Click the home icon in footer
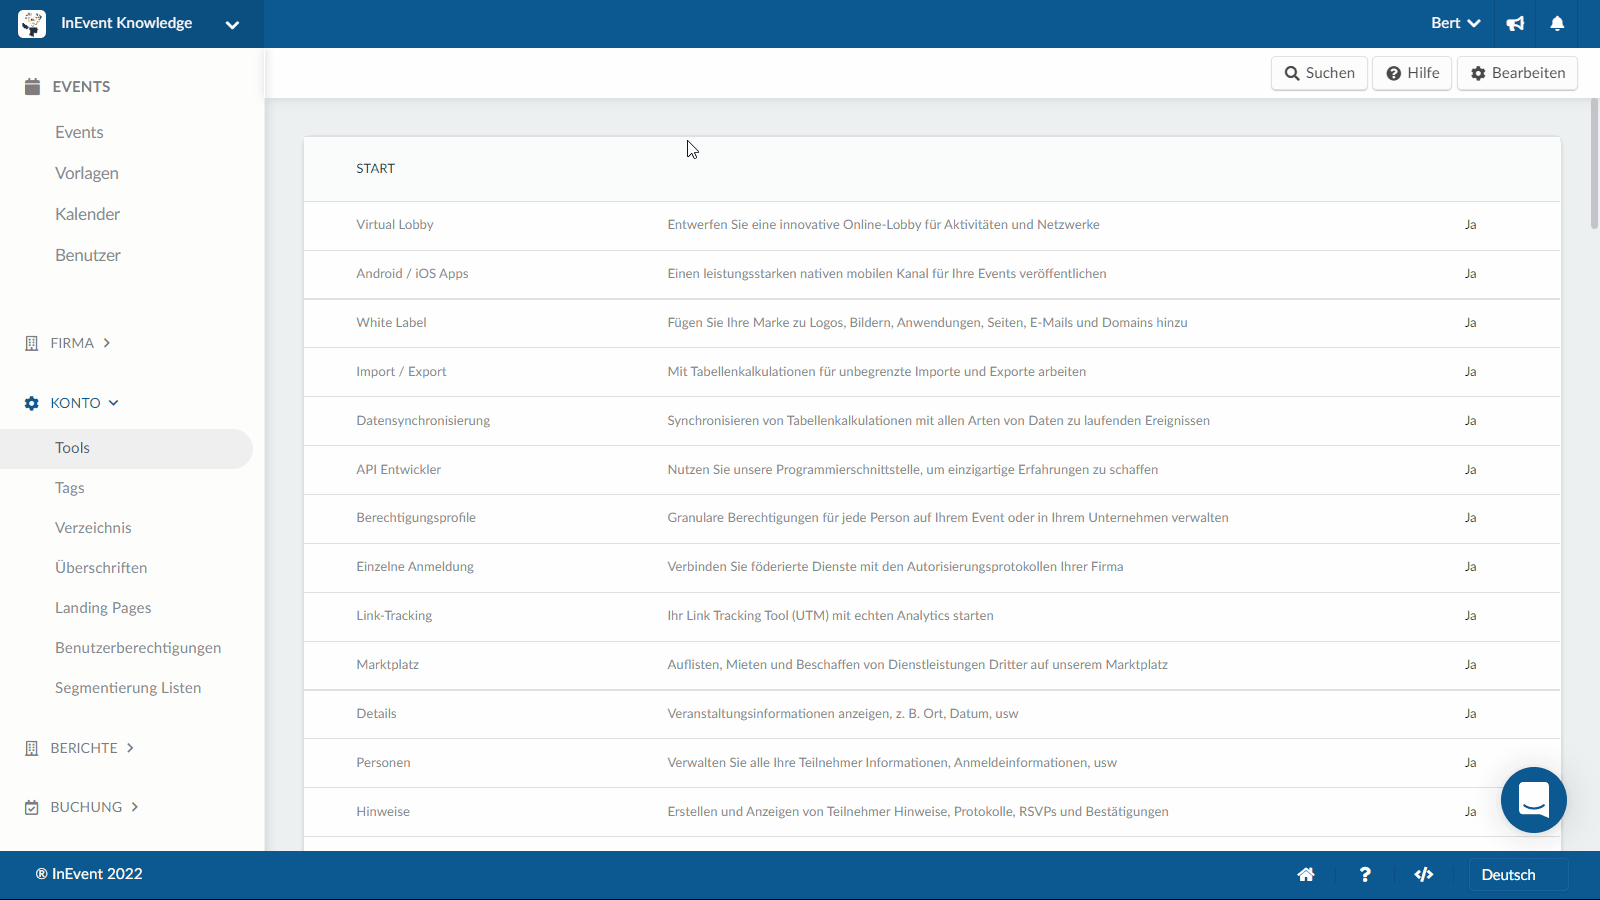This screenshot has width=1600, height=900. coord(1306,875)
